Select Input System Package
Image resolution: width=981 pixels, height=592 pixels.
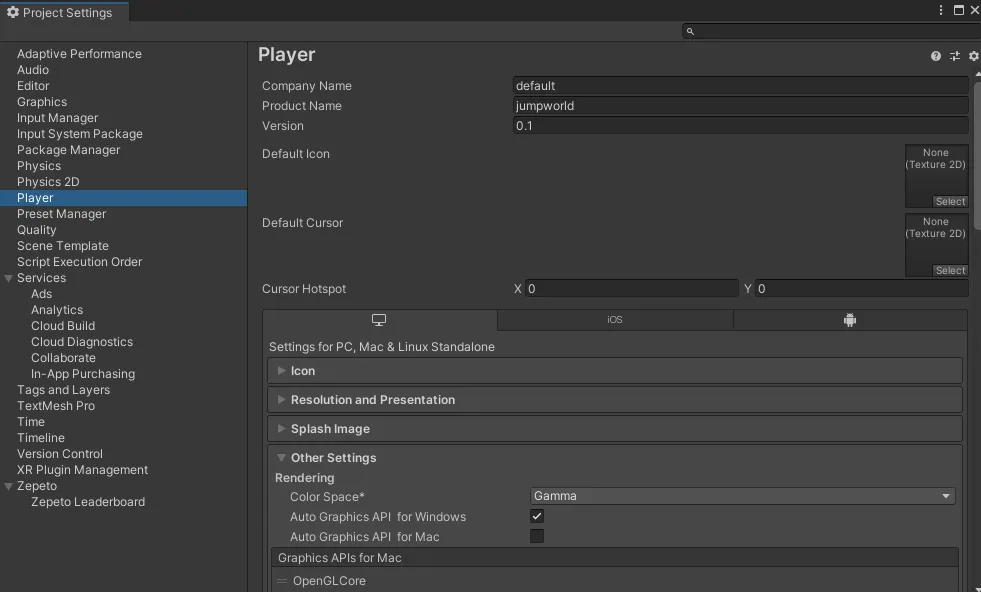point(80,134)
